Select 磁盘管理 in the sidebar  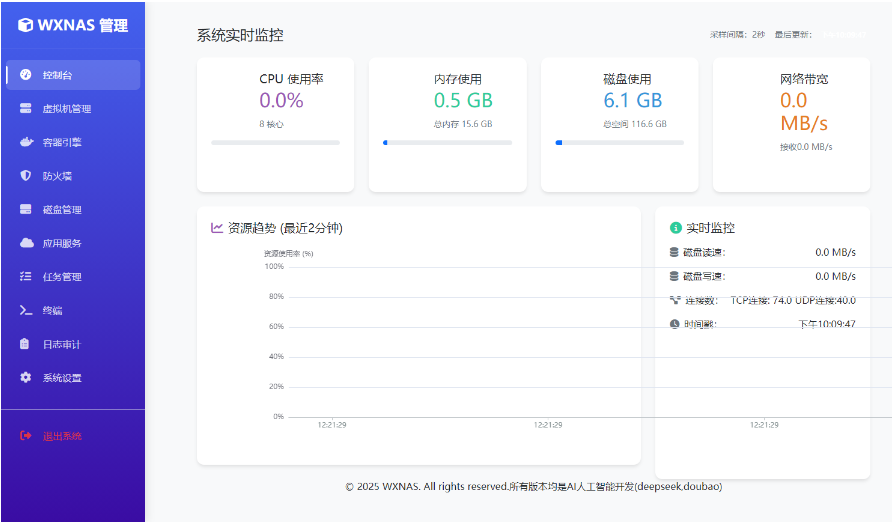click(x=73, y=209)
